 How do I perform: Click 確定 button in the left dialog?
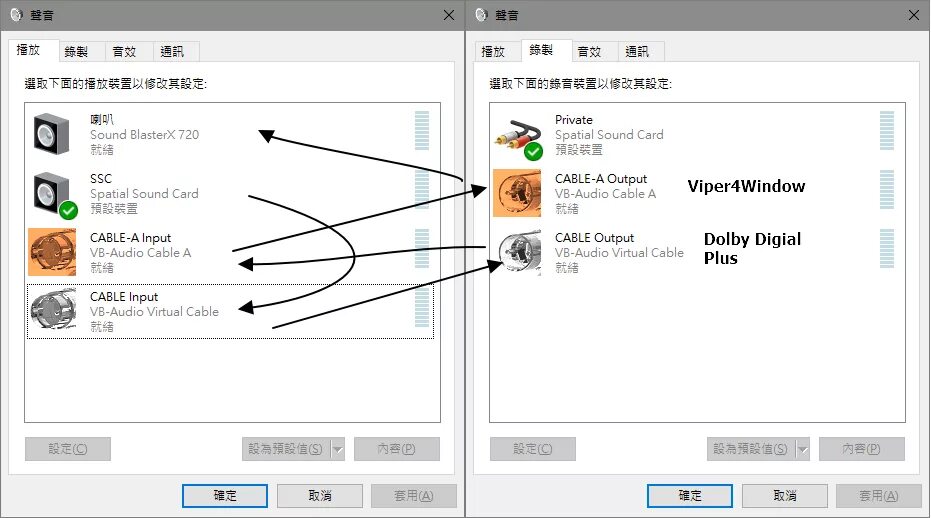(x=224, y=495)
